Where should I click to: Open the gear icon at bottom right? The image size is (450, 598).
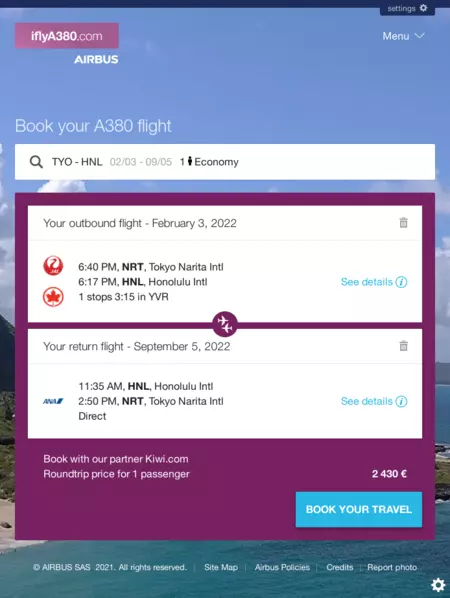click(x=438, y=585)
